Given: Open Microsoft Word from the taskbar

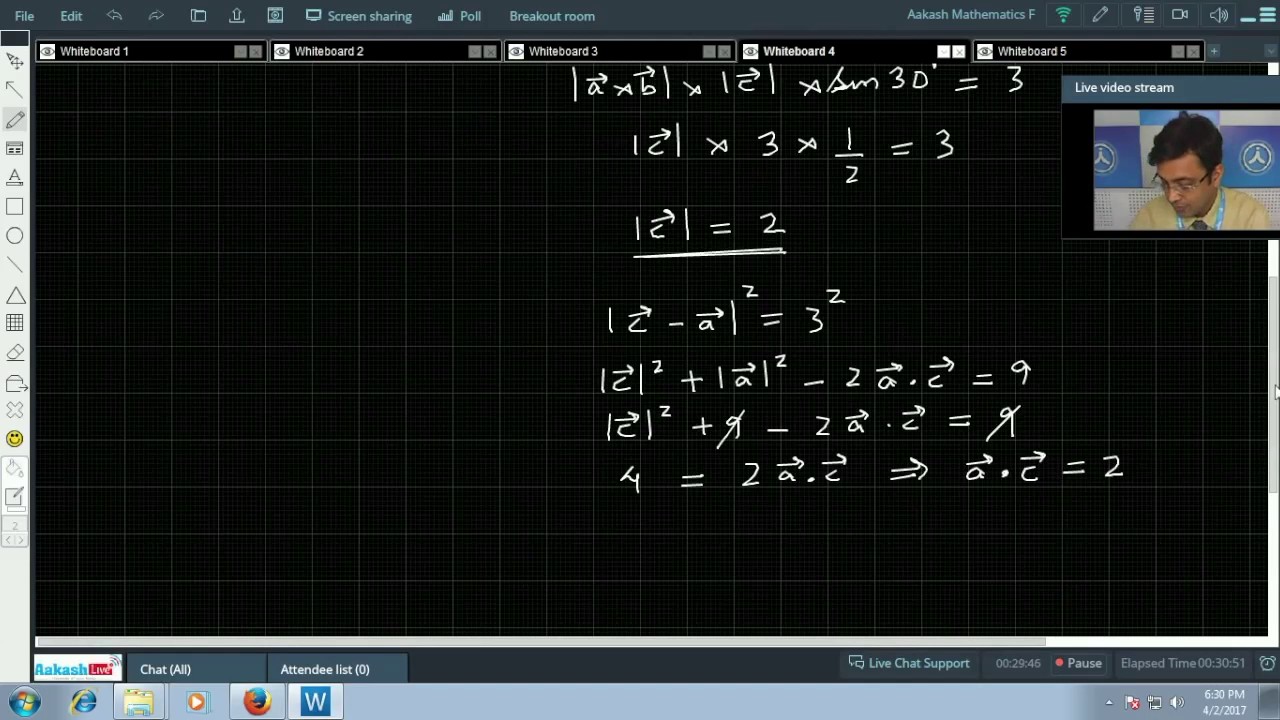Looking at the screenshot, I should point(316,702).
